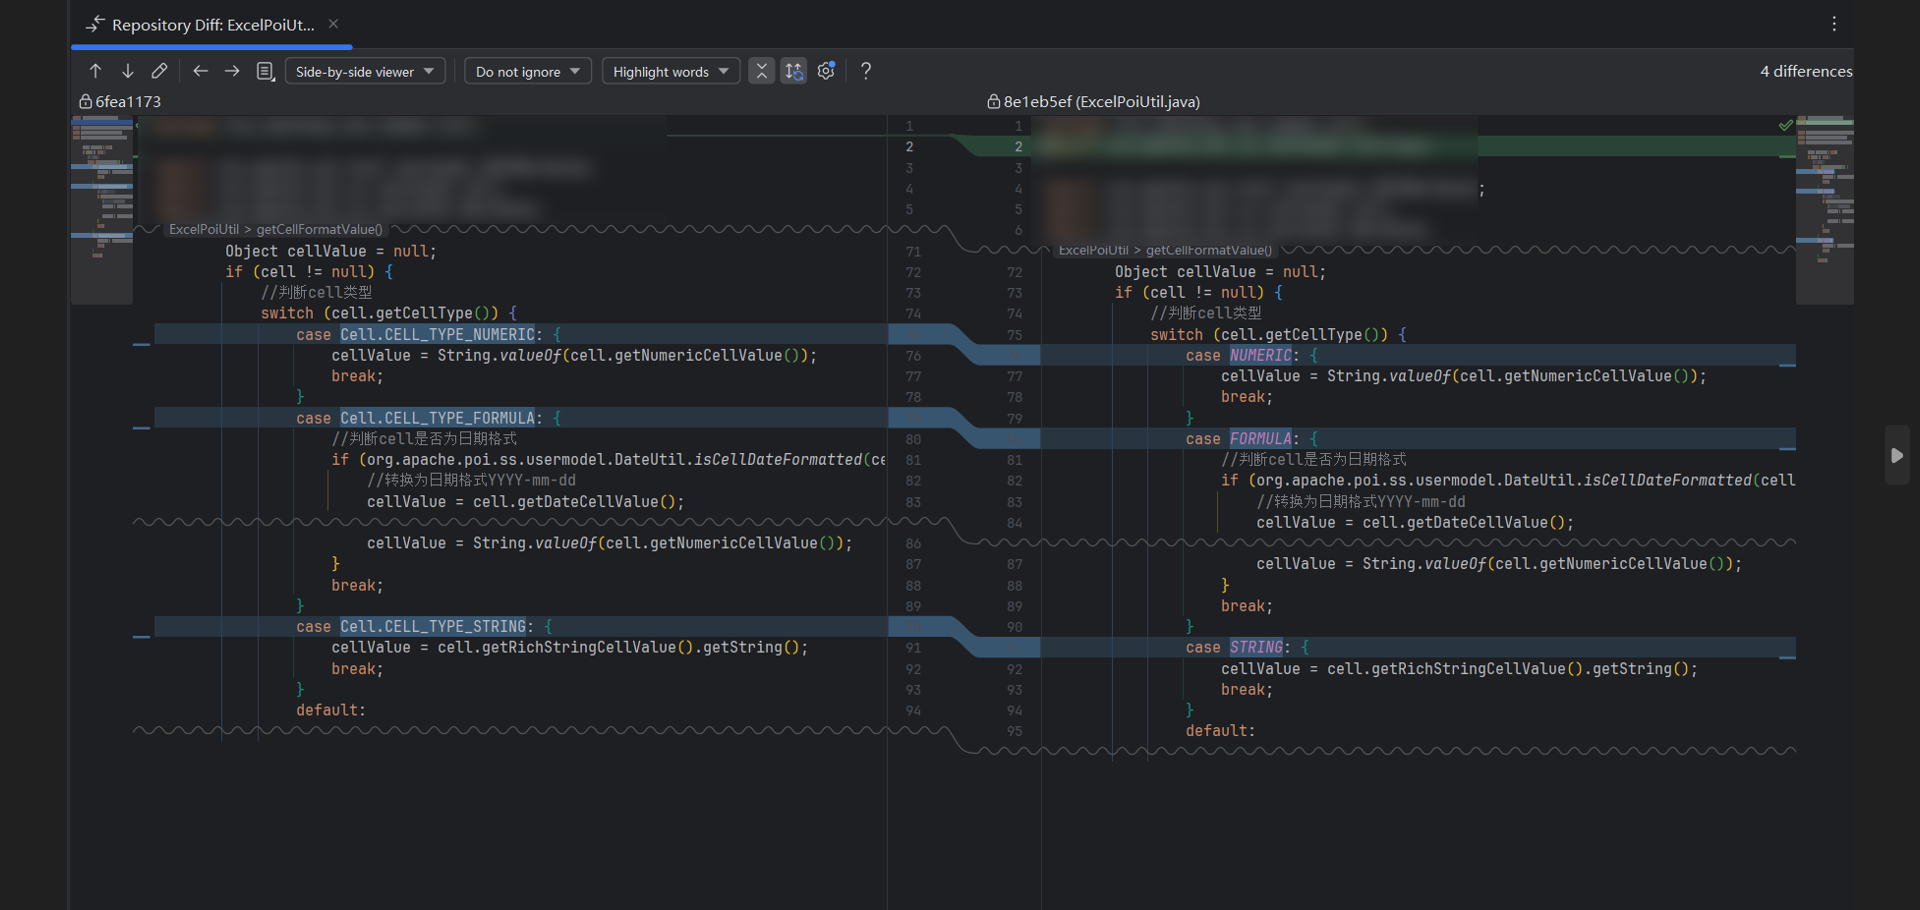Select the Repository Diff tab
This screenshot has width=1920, height=910.
pyautogui.click(x=212, y=25)
